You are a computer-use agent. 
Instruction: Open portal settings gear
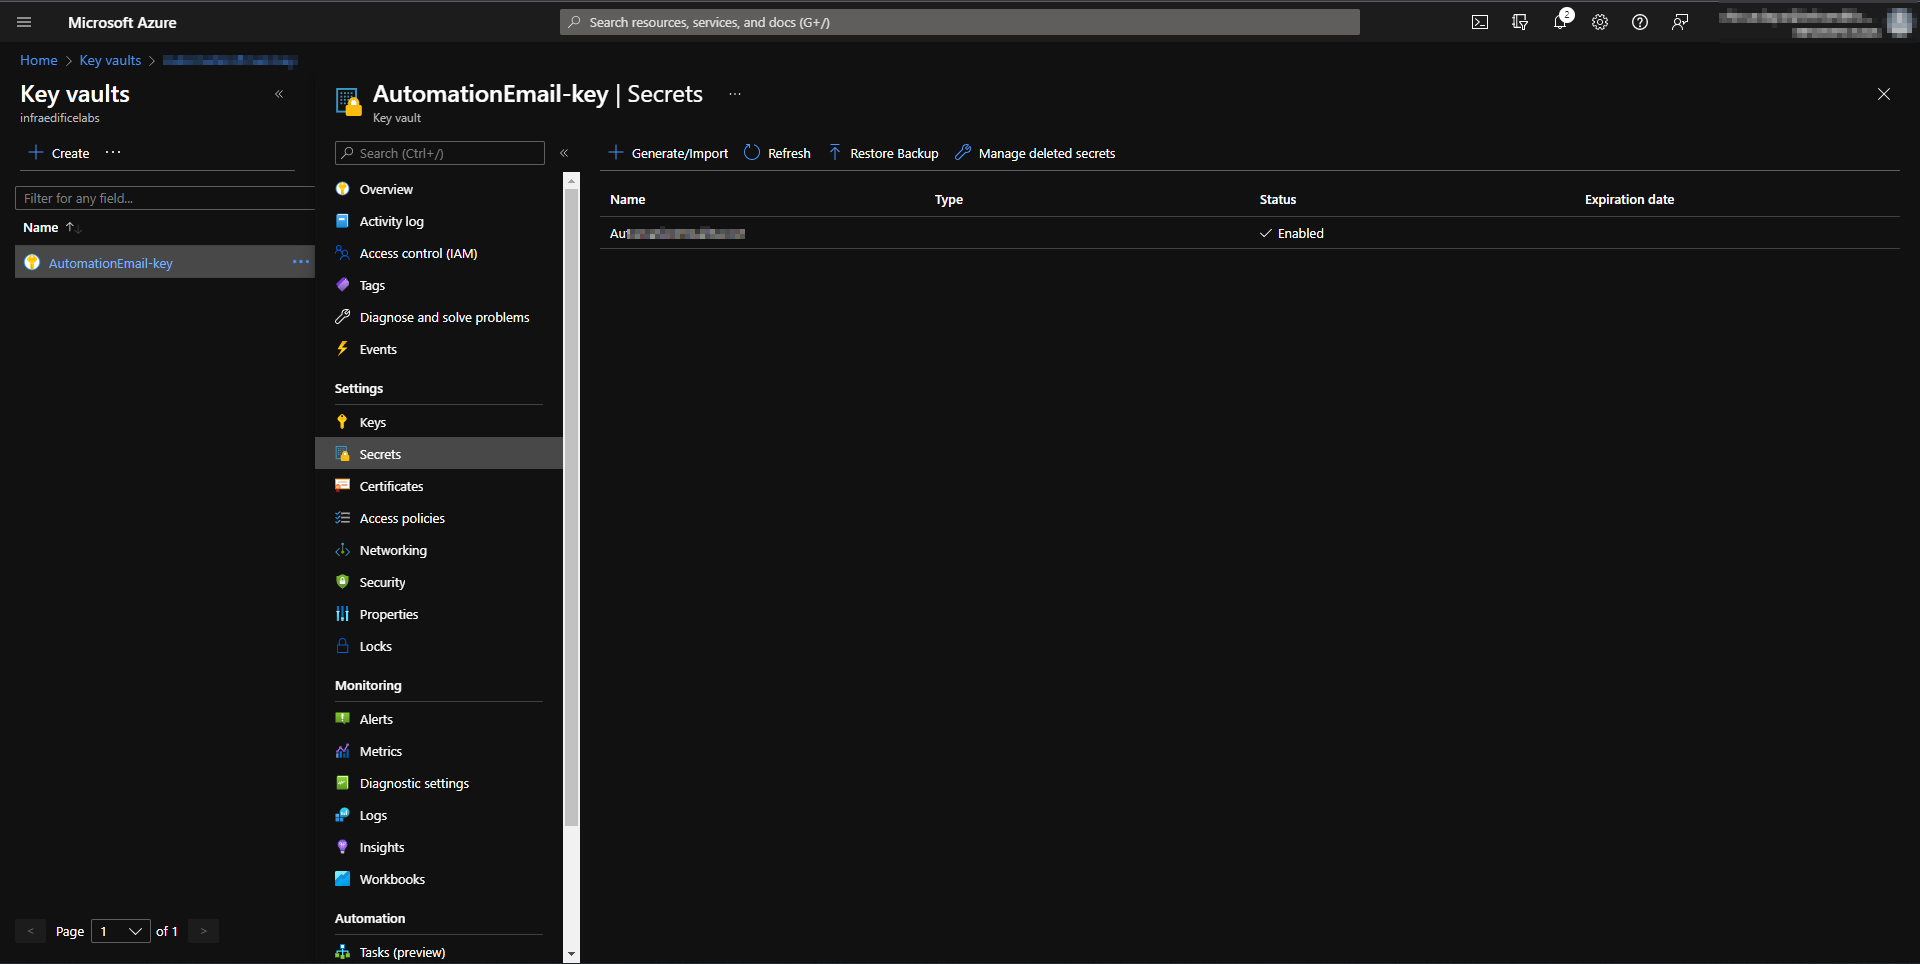[1600, 22]
